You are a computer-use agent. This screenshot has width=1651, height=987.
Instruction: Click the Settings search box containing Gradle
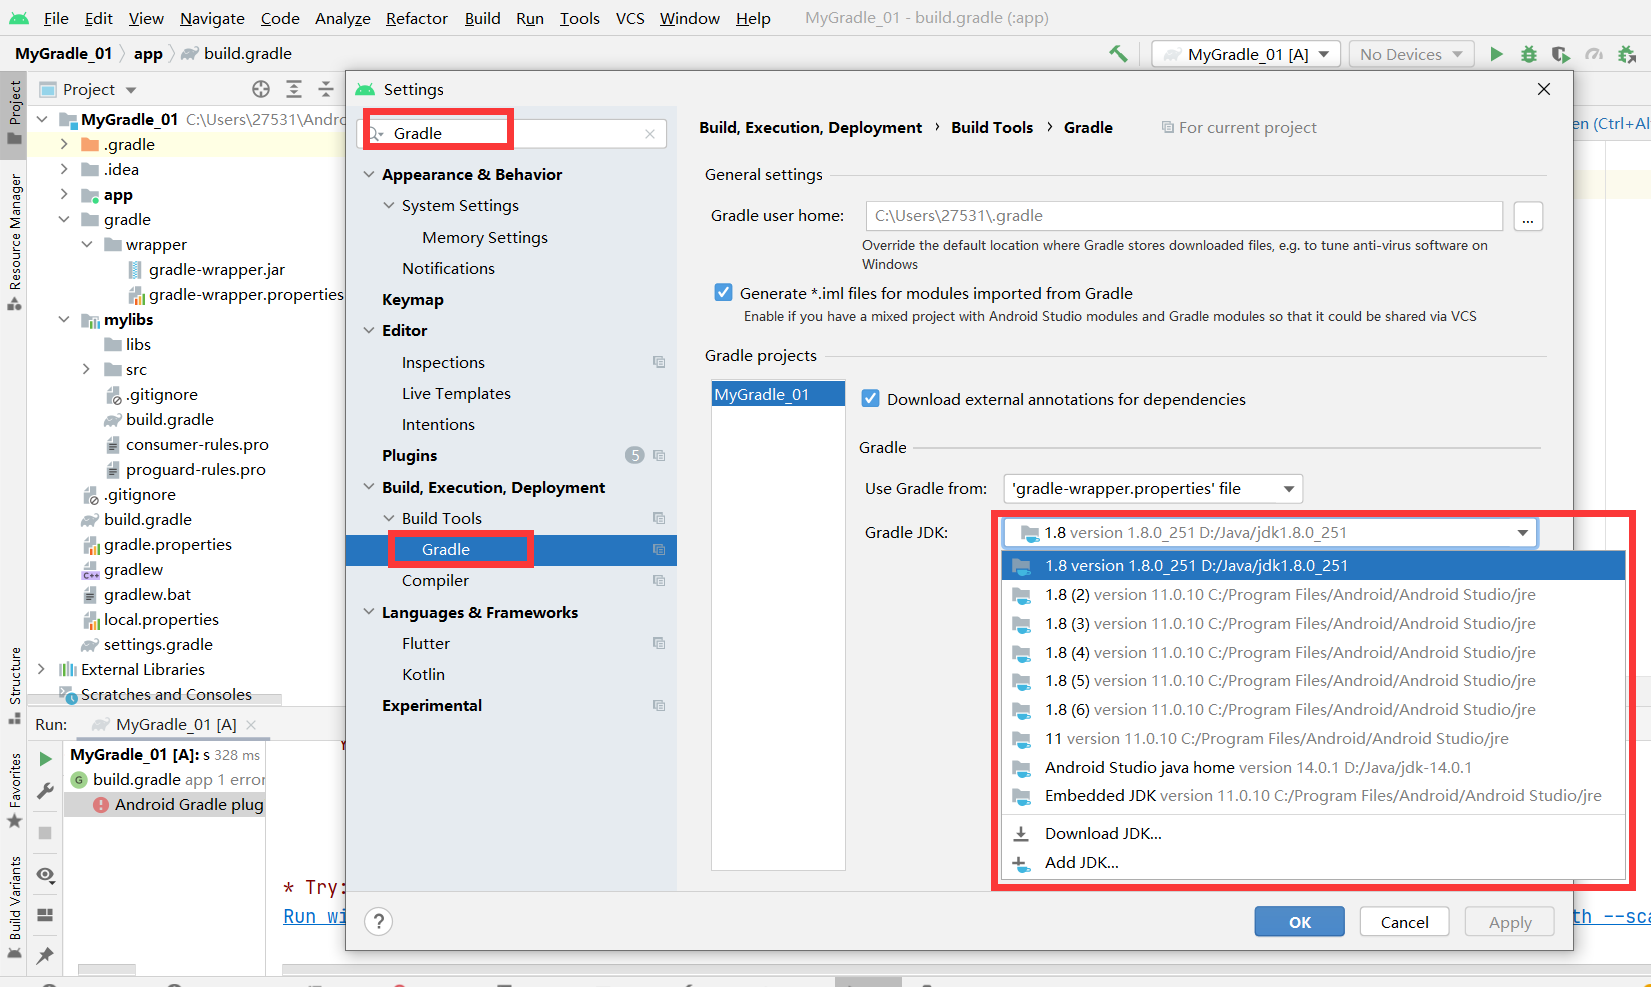tap(512, 133)
